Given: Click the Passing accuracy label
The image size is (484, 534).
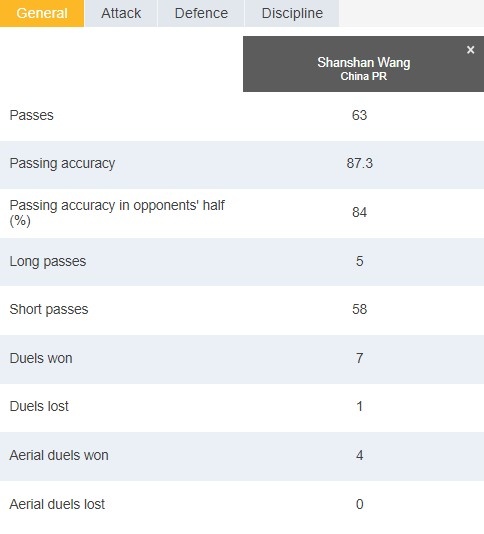Looking at the screenshot, I should [62, 163].
